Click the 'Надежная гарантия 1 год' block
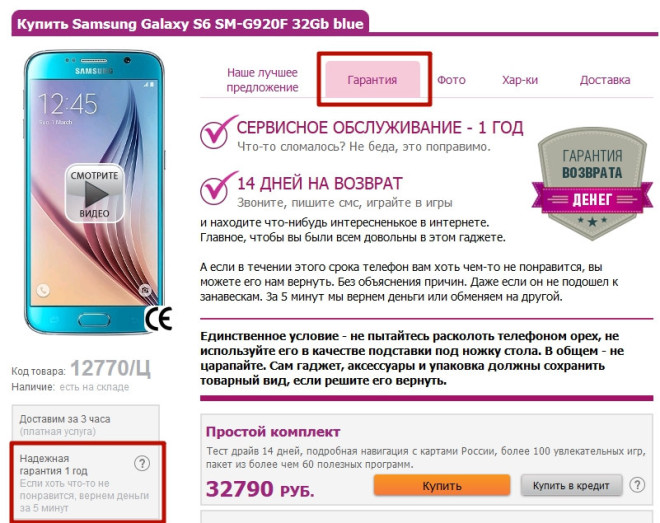The height and width of the screenshot is (523, 660). tap(85, 483)
